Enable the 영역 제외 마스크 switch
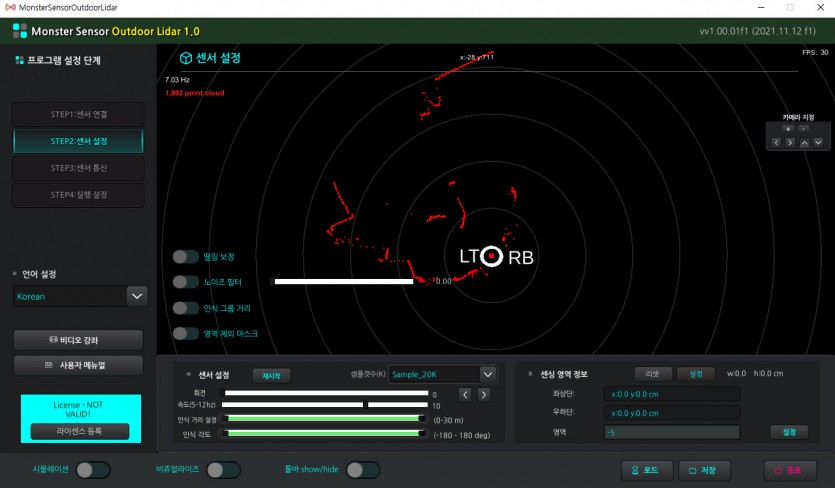The image size is (835, 488). pyautogui.click(x=185, y=334)
